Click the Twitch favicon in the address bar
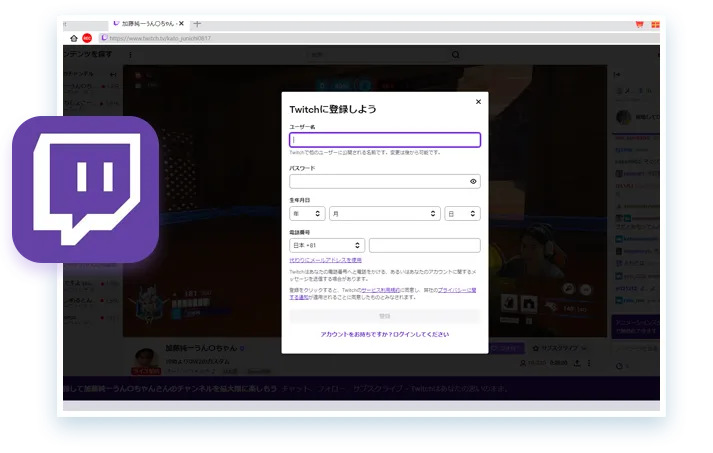Image resolution: width=713 pixels, height=453 pixels. click(104, 38)
